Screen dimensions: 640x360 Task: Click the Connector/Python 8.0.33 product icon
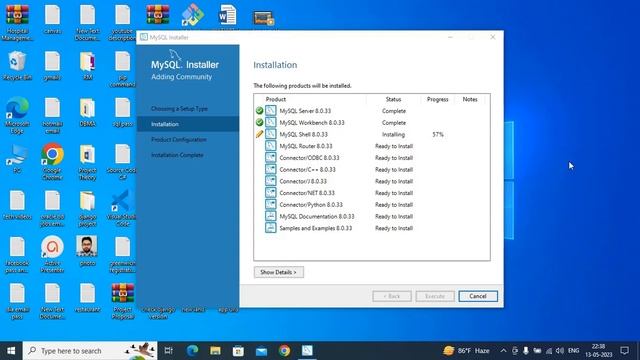click(271, 204)
